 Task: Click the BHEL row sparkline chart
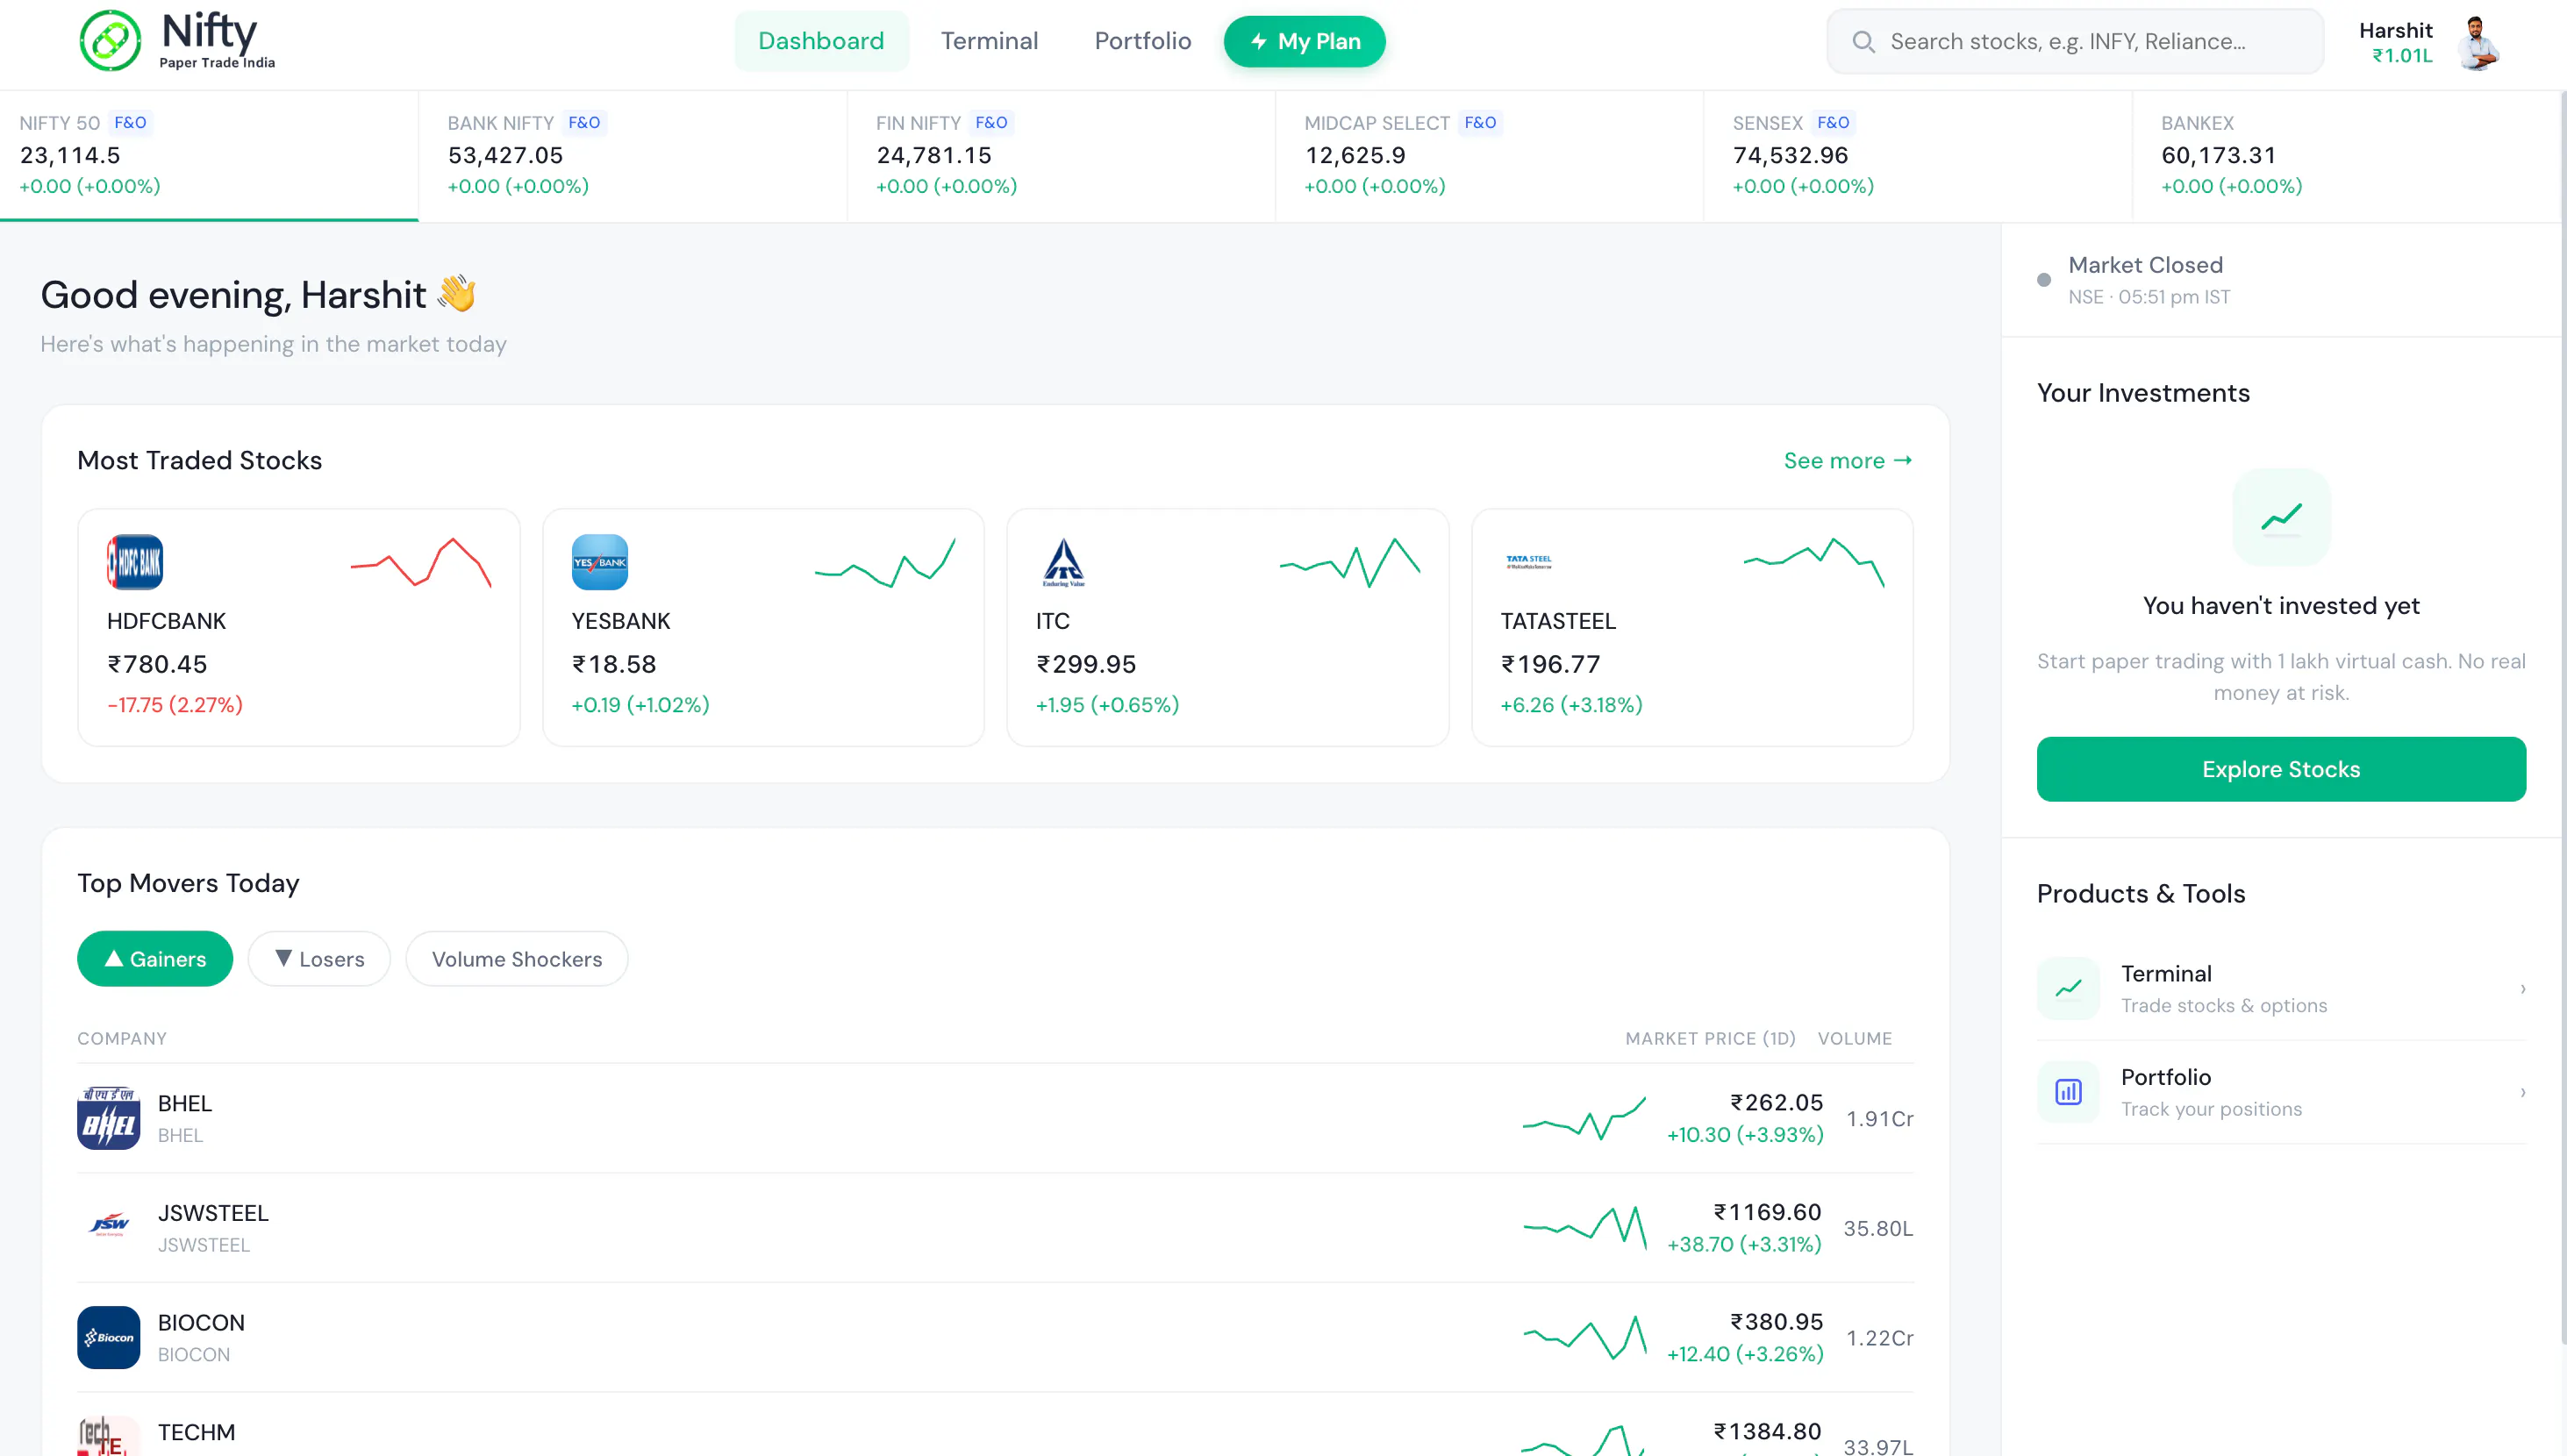pyautogui.click(x=1584, y=1118)
